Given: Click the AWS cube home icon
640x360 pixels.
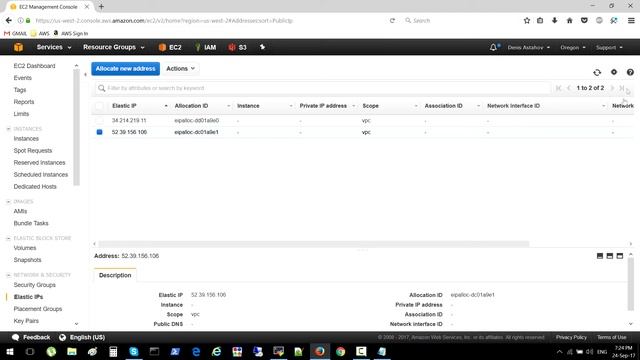Looking at the screenshot, I should (x=18, y=47).
